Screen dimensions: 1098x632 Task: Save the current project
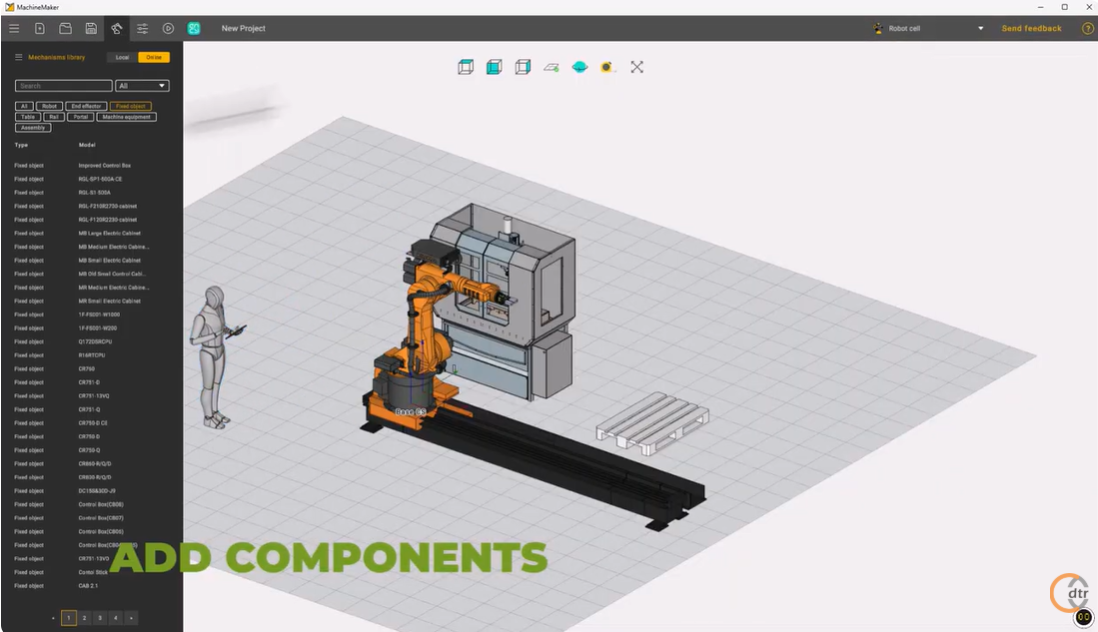(91, 29)
